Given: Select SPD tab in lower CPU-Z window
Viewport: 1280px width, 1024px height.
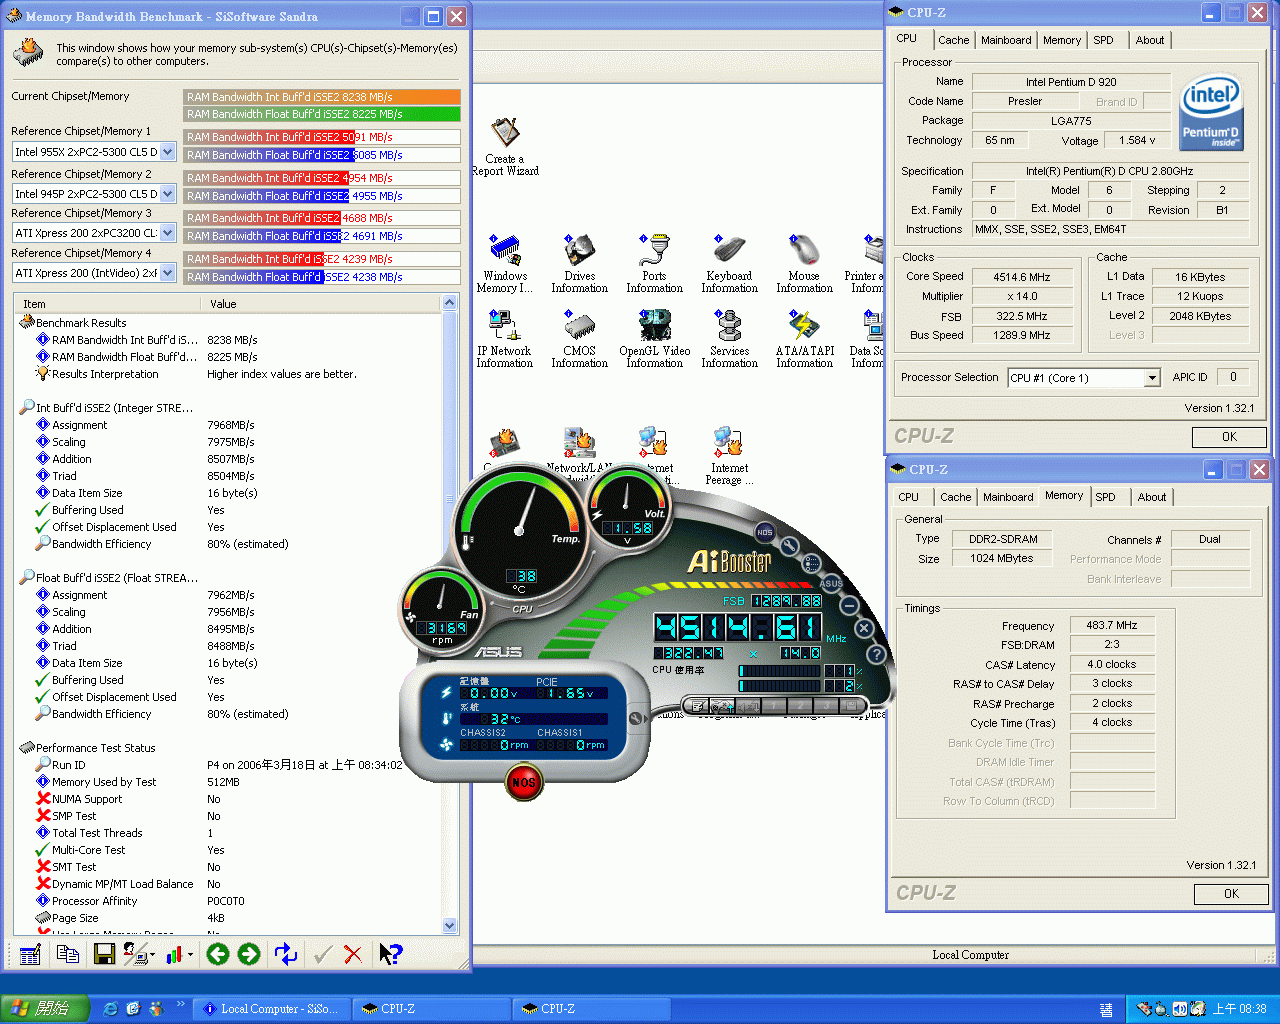Looking at the screenshot, I should [x=1105, y=497].
